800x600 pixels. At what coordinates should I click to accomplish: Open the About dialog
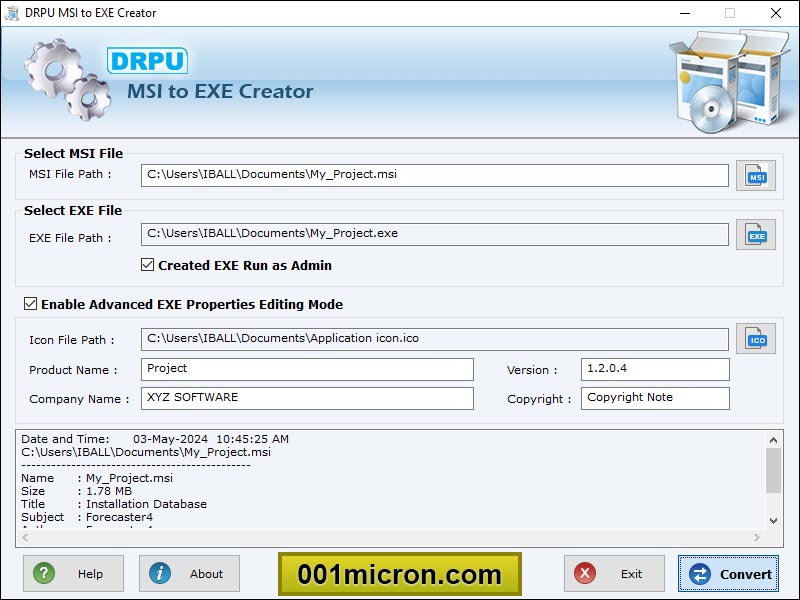(x=189, y=574)
